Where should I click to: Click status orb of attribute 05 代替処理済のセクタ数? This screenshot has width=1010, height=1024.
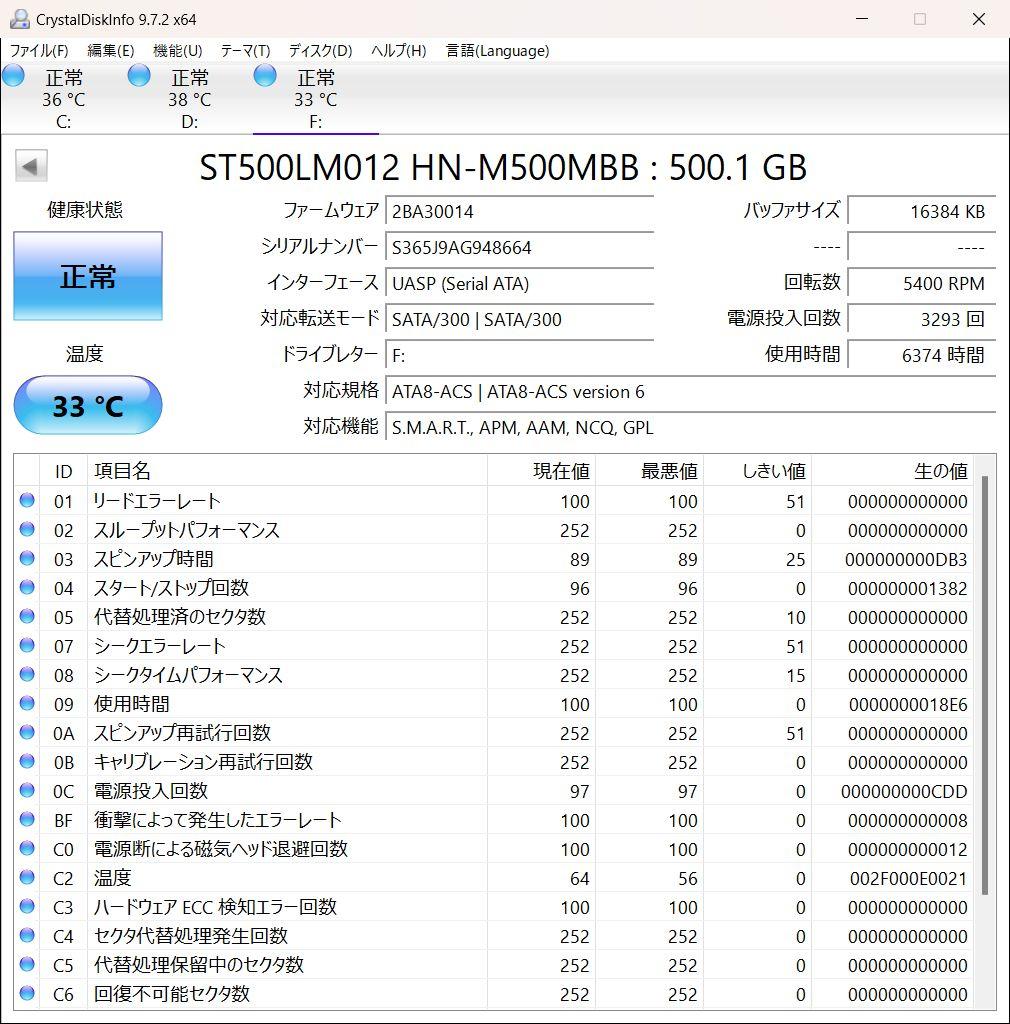pos(27,616)
